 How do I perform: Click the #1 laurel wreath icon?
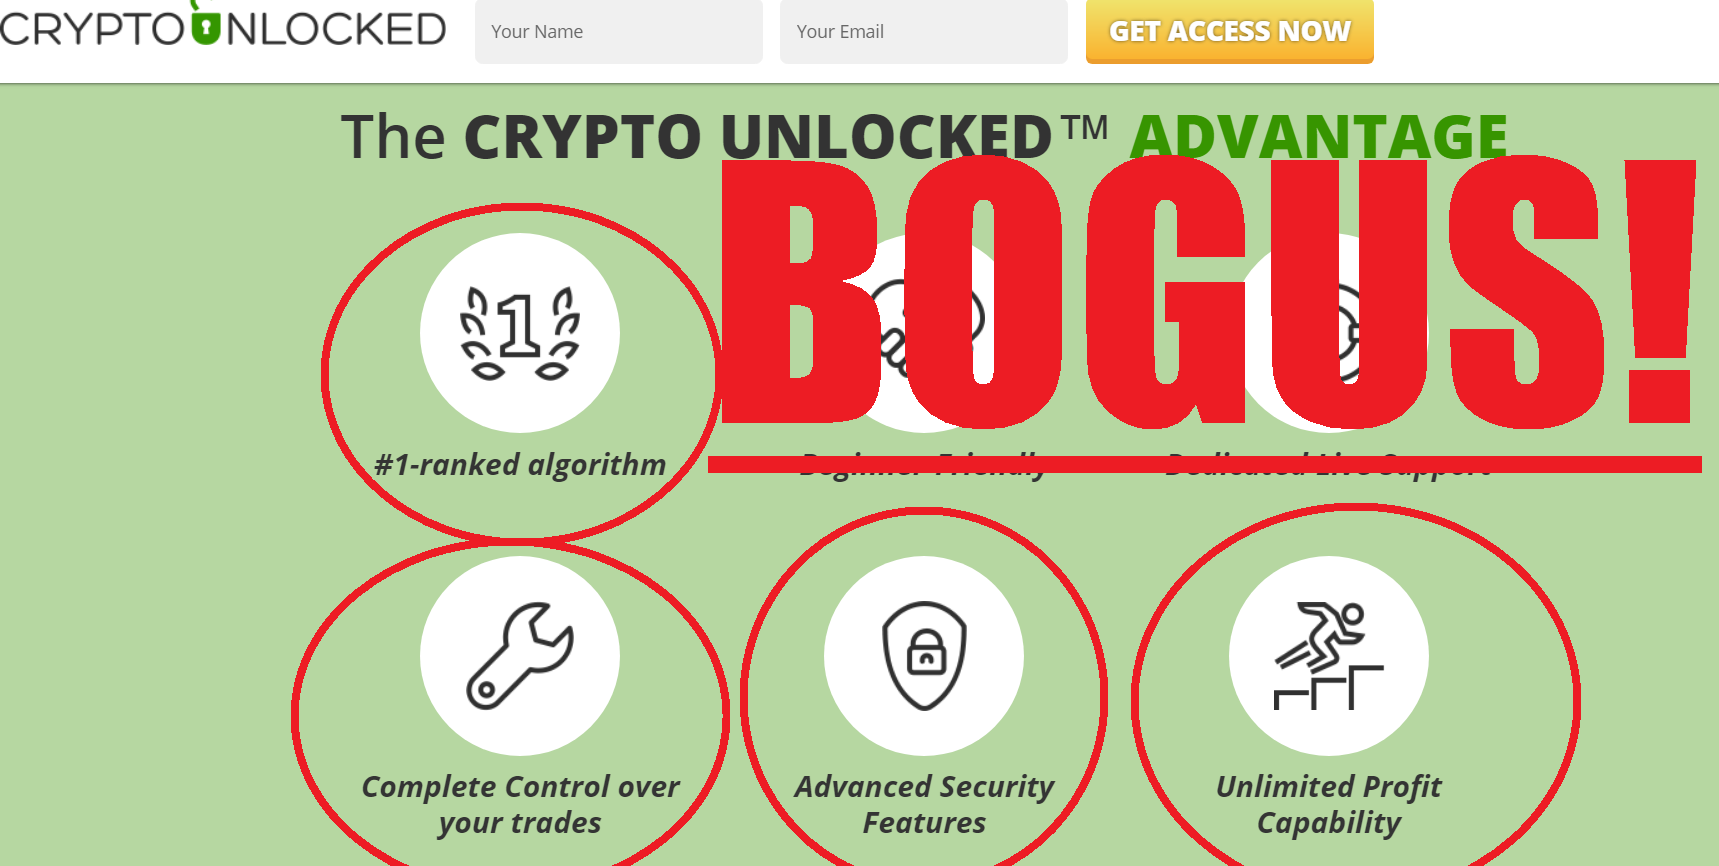pos(519,334)
